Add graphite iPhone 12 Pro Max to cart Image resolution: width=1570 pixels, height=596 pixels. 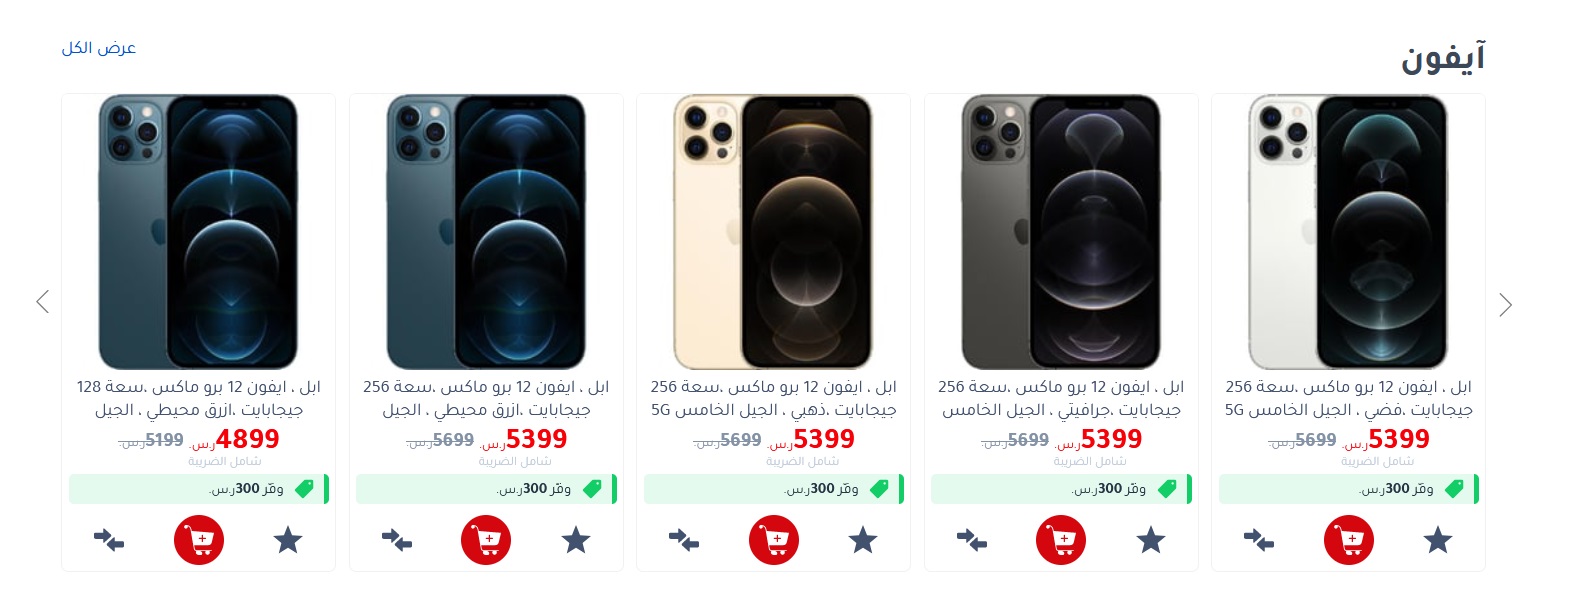[x=1061, y=540]
